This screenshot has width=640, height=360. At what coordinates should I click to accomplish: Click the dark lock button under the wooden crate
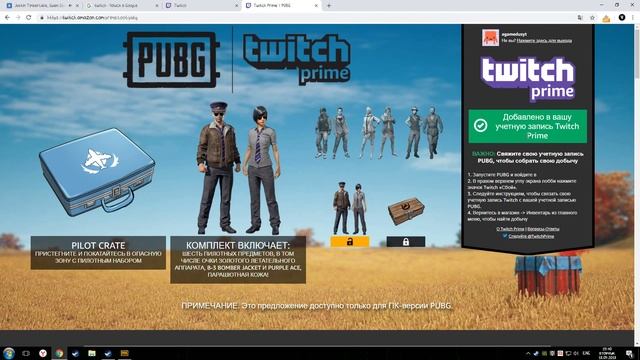pos(406,242)
